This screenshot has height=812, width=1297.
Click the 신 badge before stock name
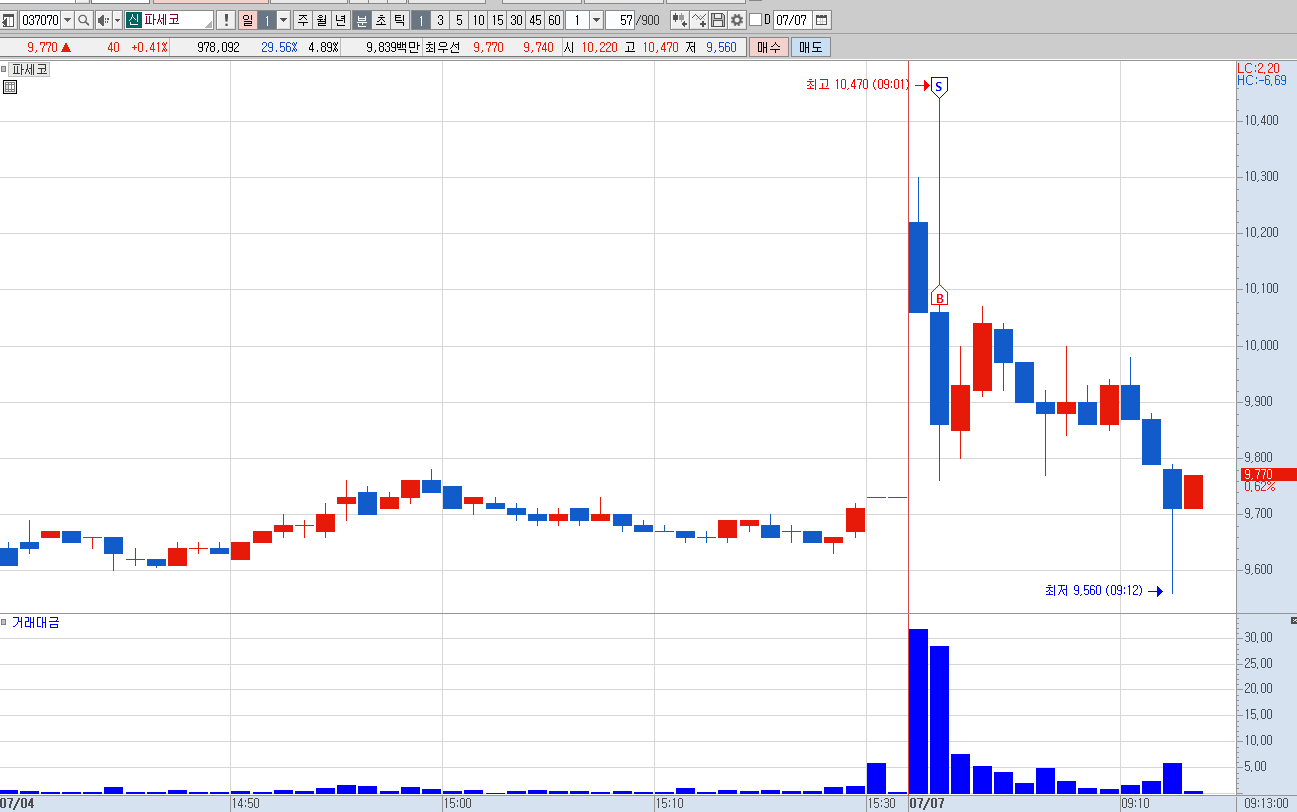pyautogui.click(x=133, y=20)
